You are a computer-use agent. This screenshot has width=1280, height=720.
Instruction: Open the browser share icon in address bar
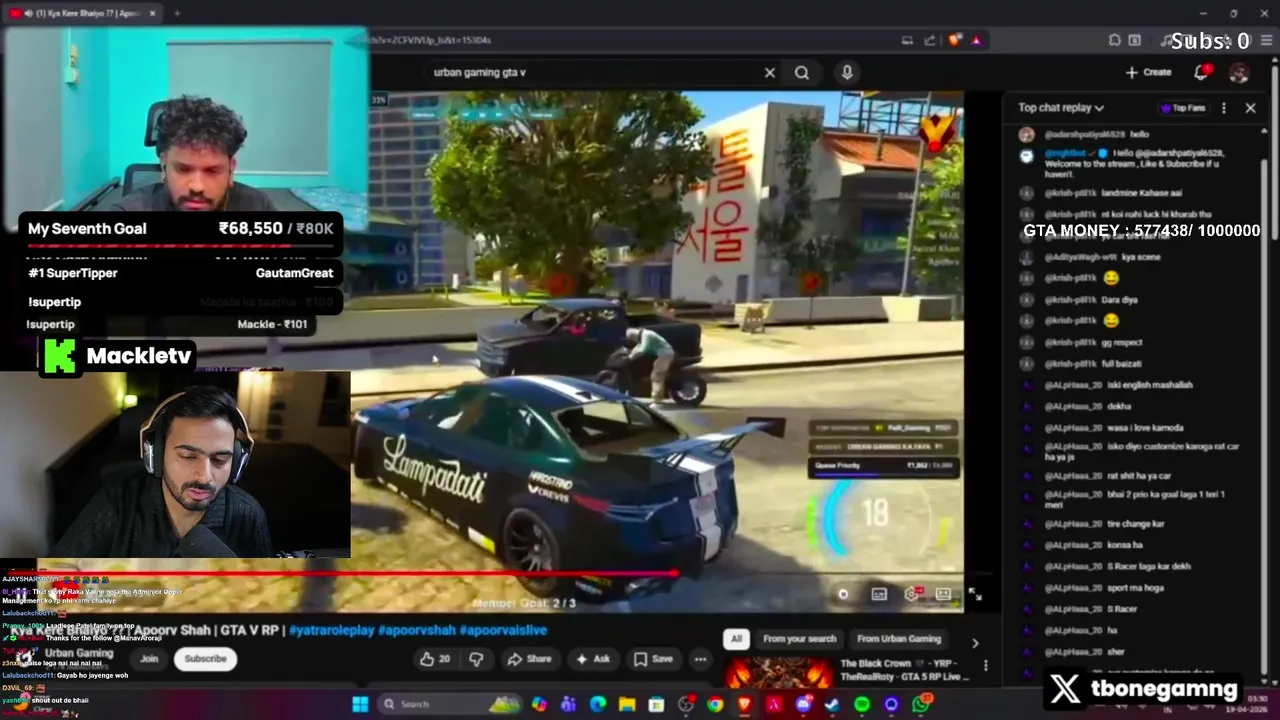(931, 40)
